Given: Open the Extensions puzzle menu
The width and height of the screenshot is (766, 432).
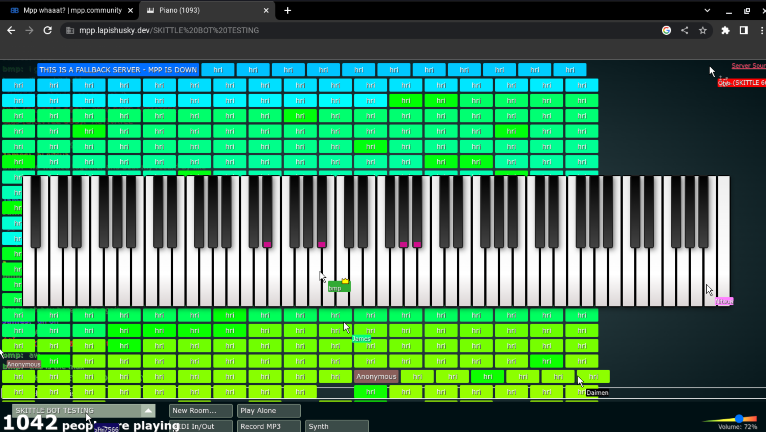Looking at the screenshot, I should pos(725,30).
